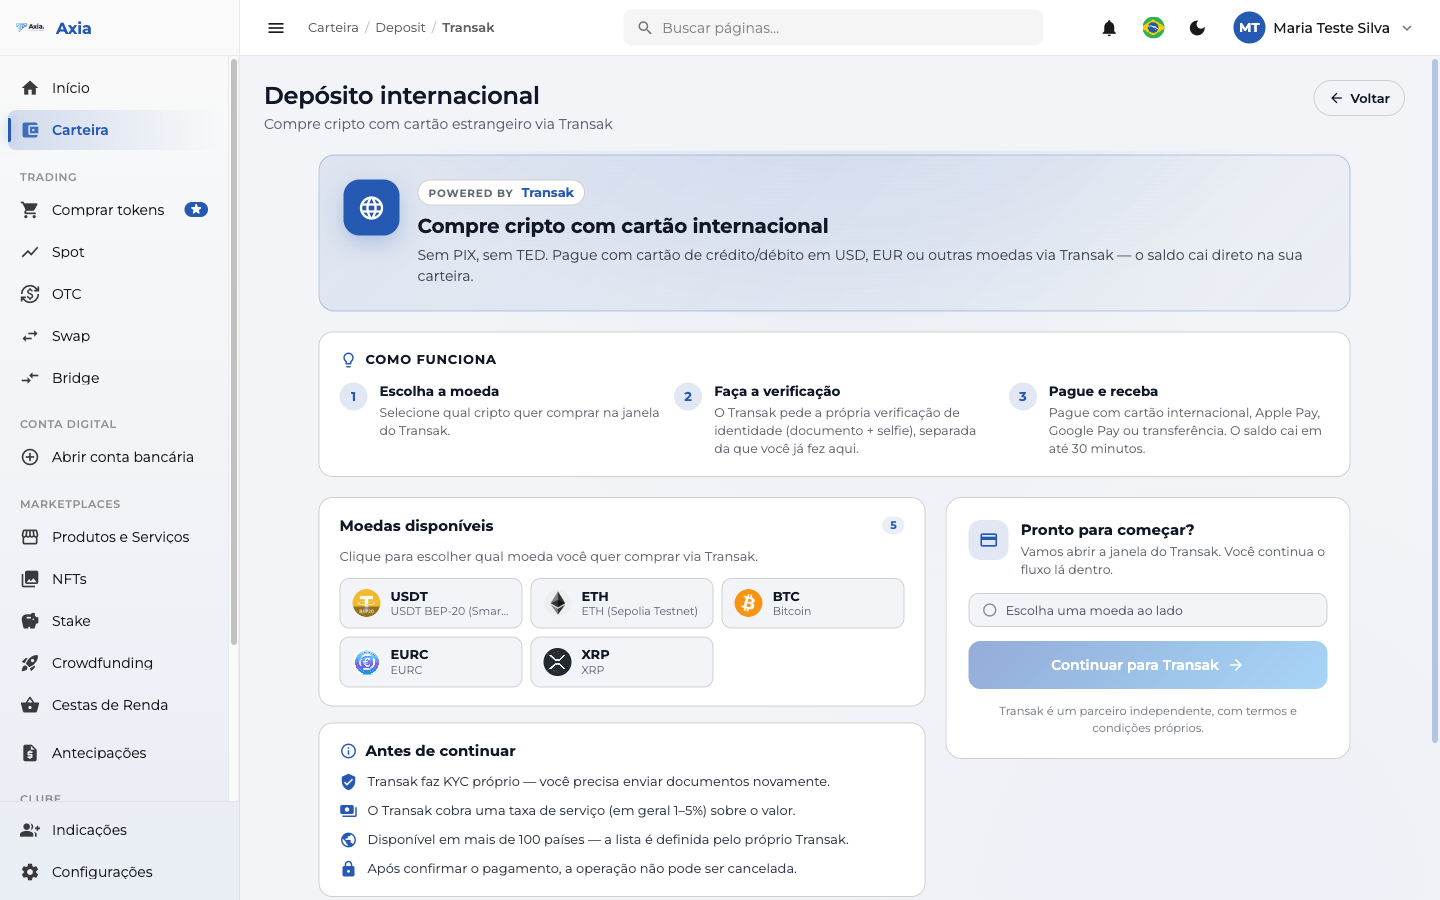Click the blue globe icon in banner
This screenshot has height=900, width=1440.
371,208
